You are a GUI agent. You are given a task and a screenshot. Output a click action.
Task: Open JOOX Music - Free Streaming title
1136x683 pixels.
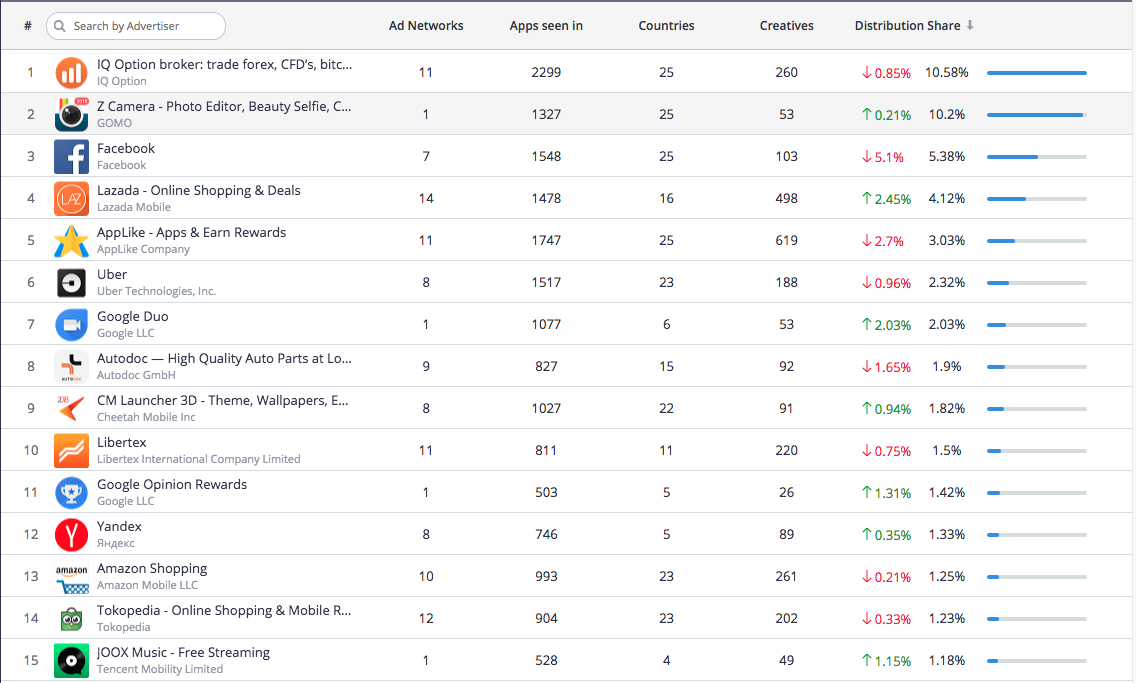[x=183, y=653]
